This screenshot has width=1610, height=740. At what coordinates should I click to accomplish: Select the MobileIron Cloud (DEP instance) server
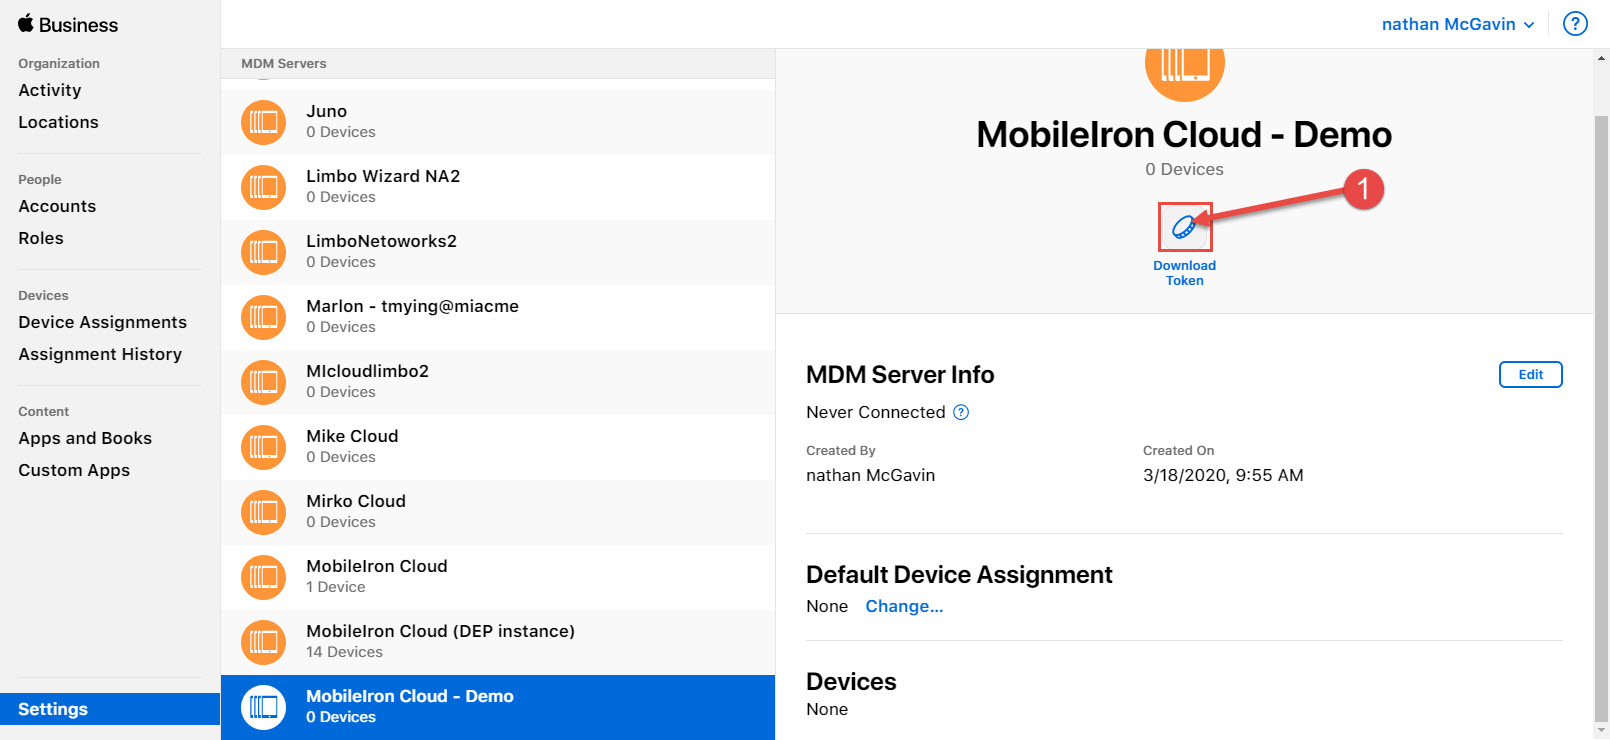pos(440,641)
